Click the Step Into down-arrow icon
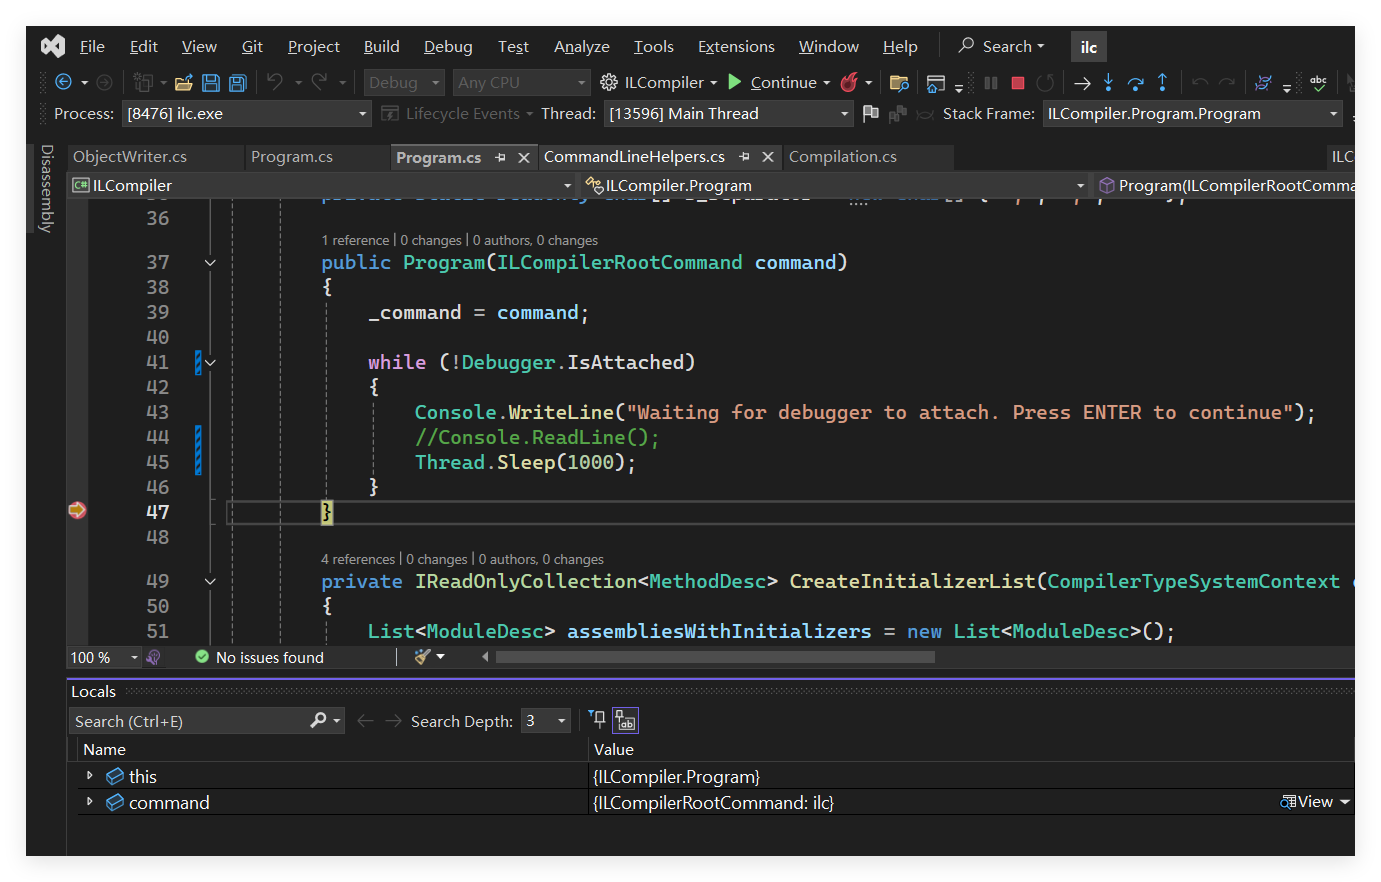Viewport: 1381px width, 882px height. [1108, 82]
